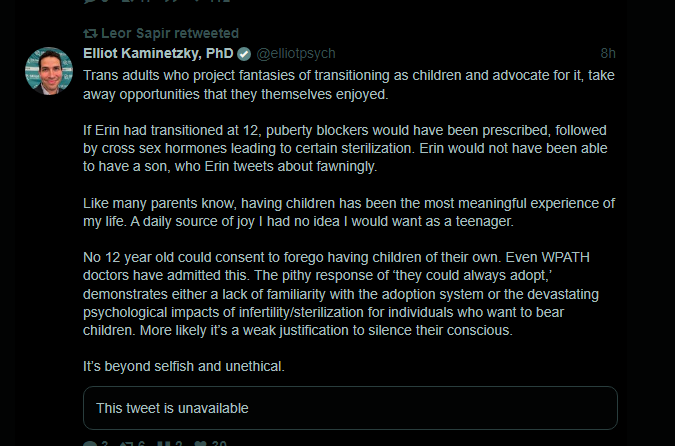Click the retweet count under the tweet
The height and width of the screenshot is (446, 675).
[143, 442]
